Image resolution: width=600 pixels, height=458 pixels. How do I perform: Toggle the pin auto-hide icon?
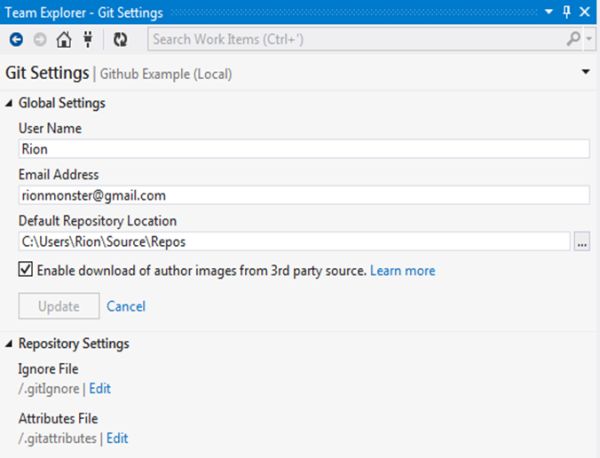[x=567, y=12]
